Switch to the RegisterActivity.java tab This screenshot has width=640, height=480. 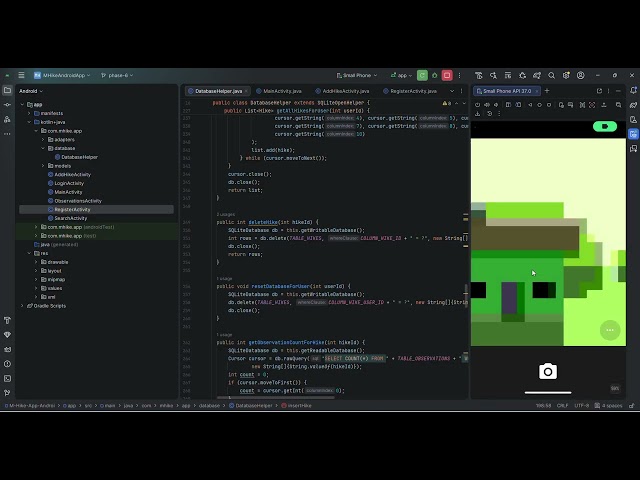410,91
